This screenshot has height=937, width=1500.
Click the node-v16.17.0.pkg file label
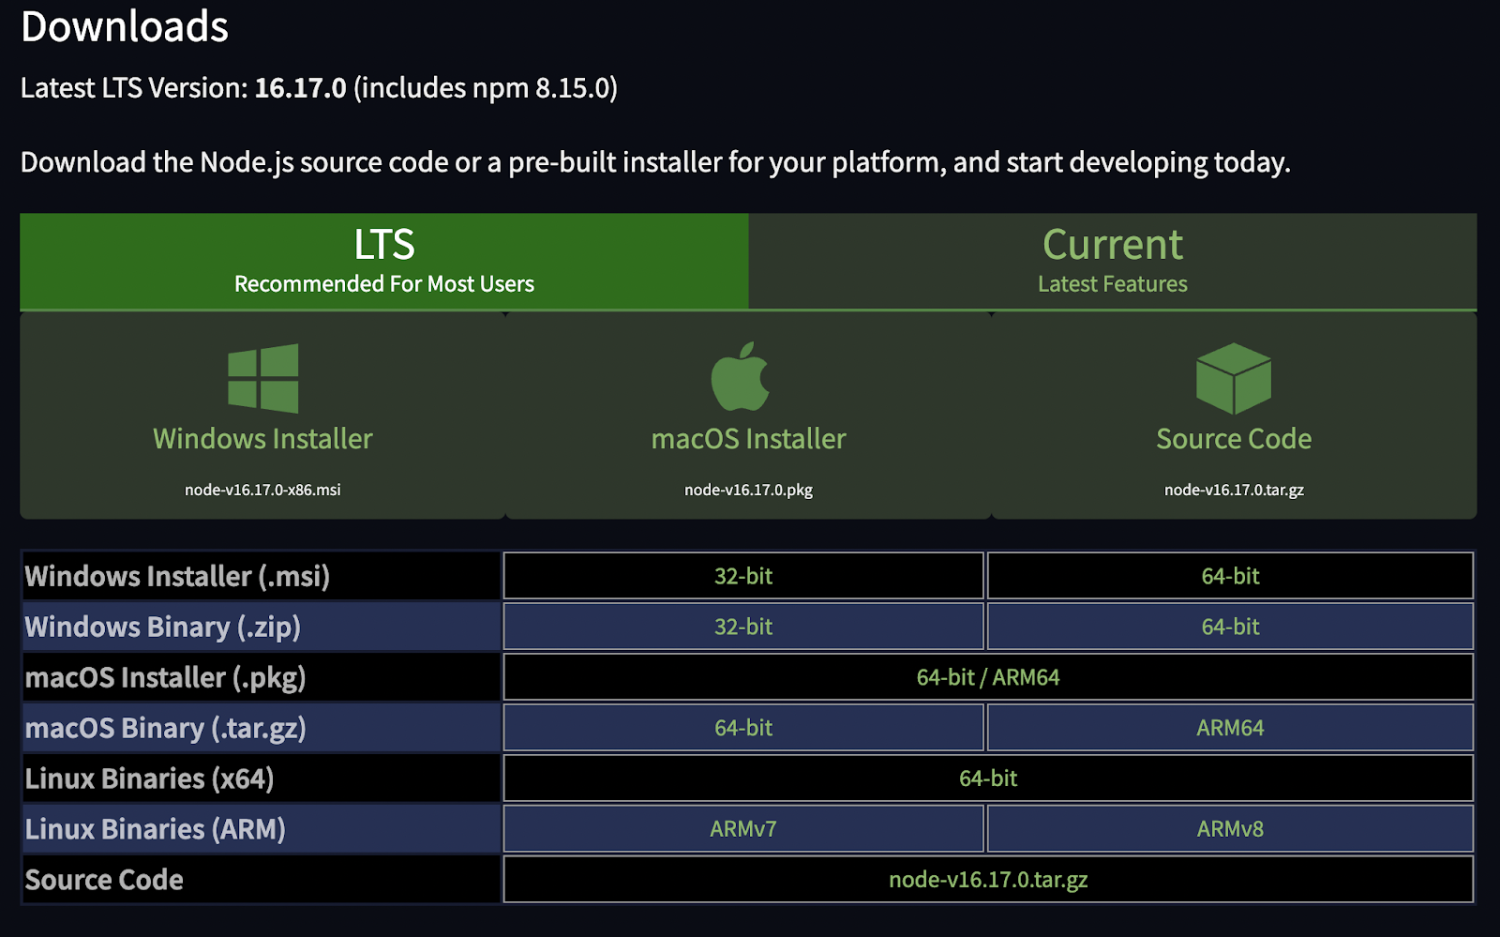coord(747,489)
